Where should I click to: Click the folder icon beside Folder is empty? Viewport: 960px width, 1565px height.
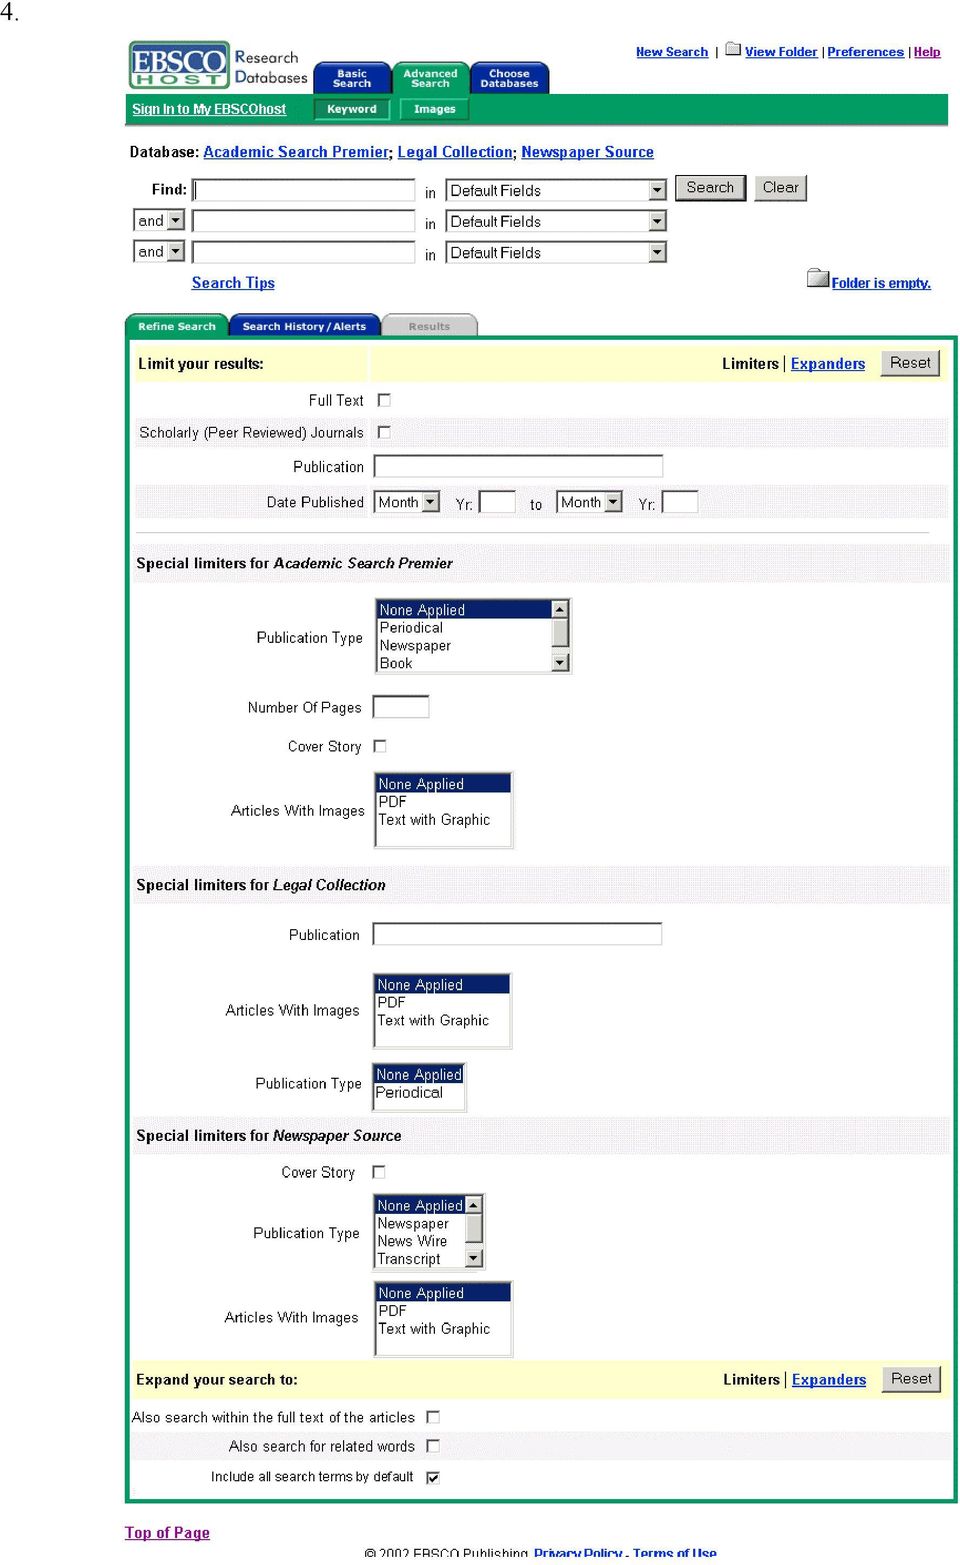818,278
